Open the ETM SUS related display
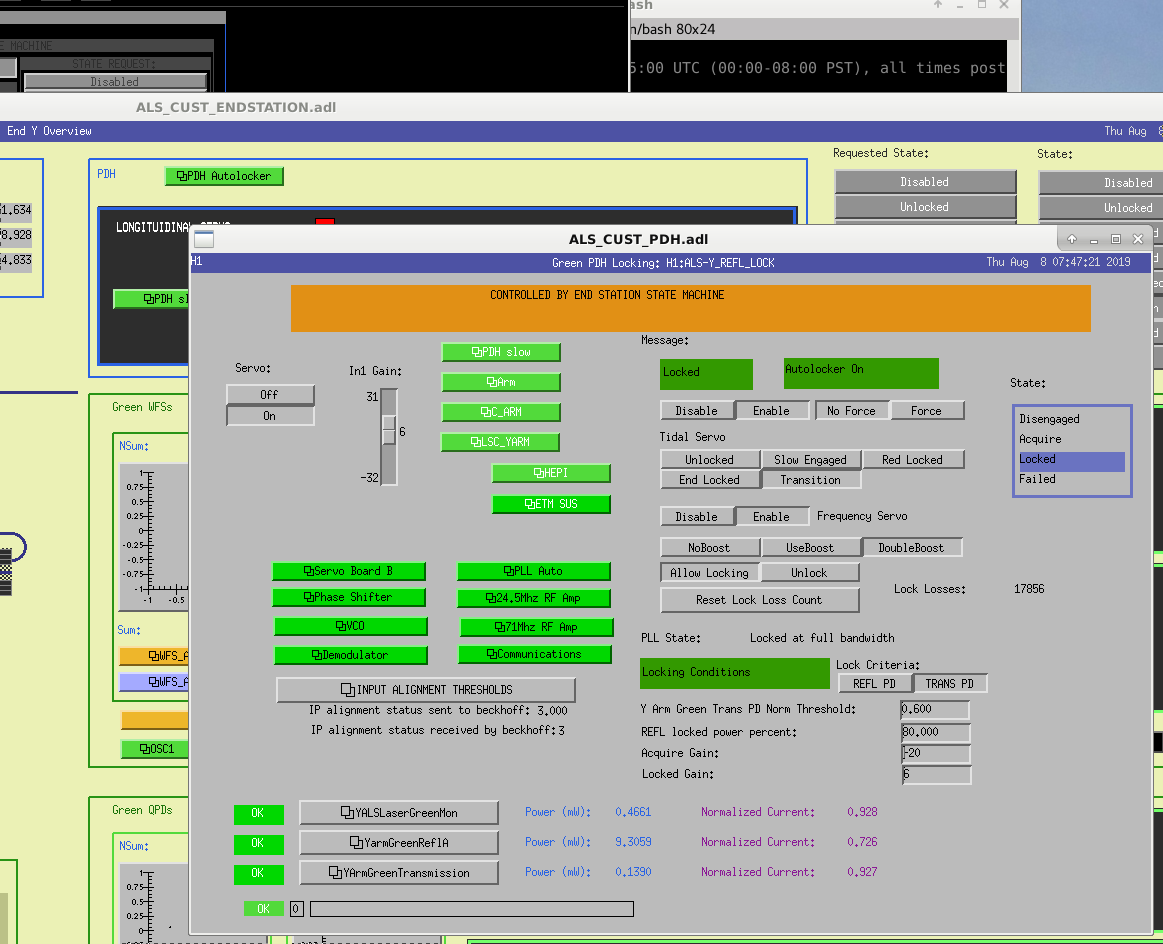The height and width of the screenshot is (944, 1163). pyautogui.click(x=551, y=504)
